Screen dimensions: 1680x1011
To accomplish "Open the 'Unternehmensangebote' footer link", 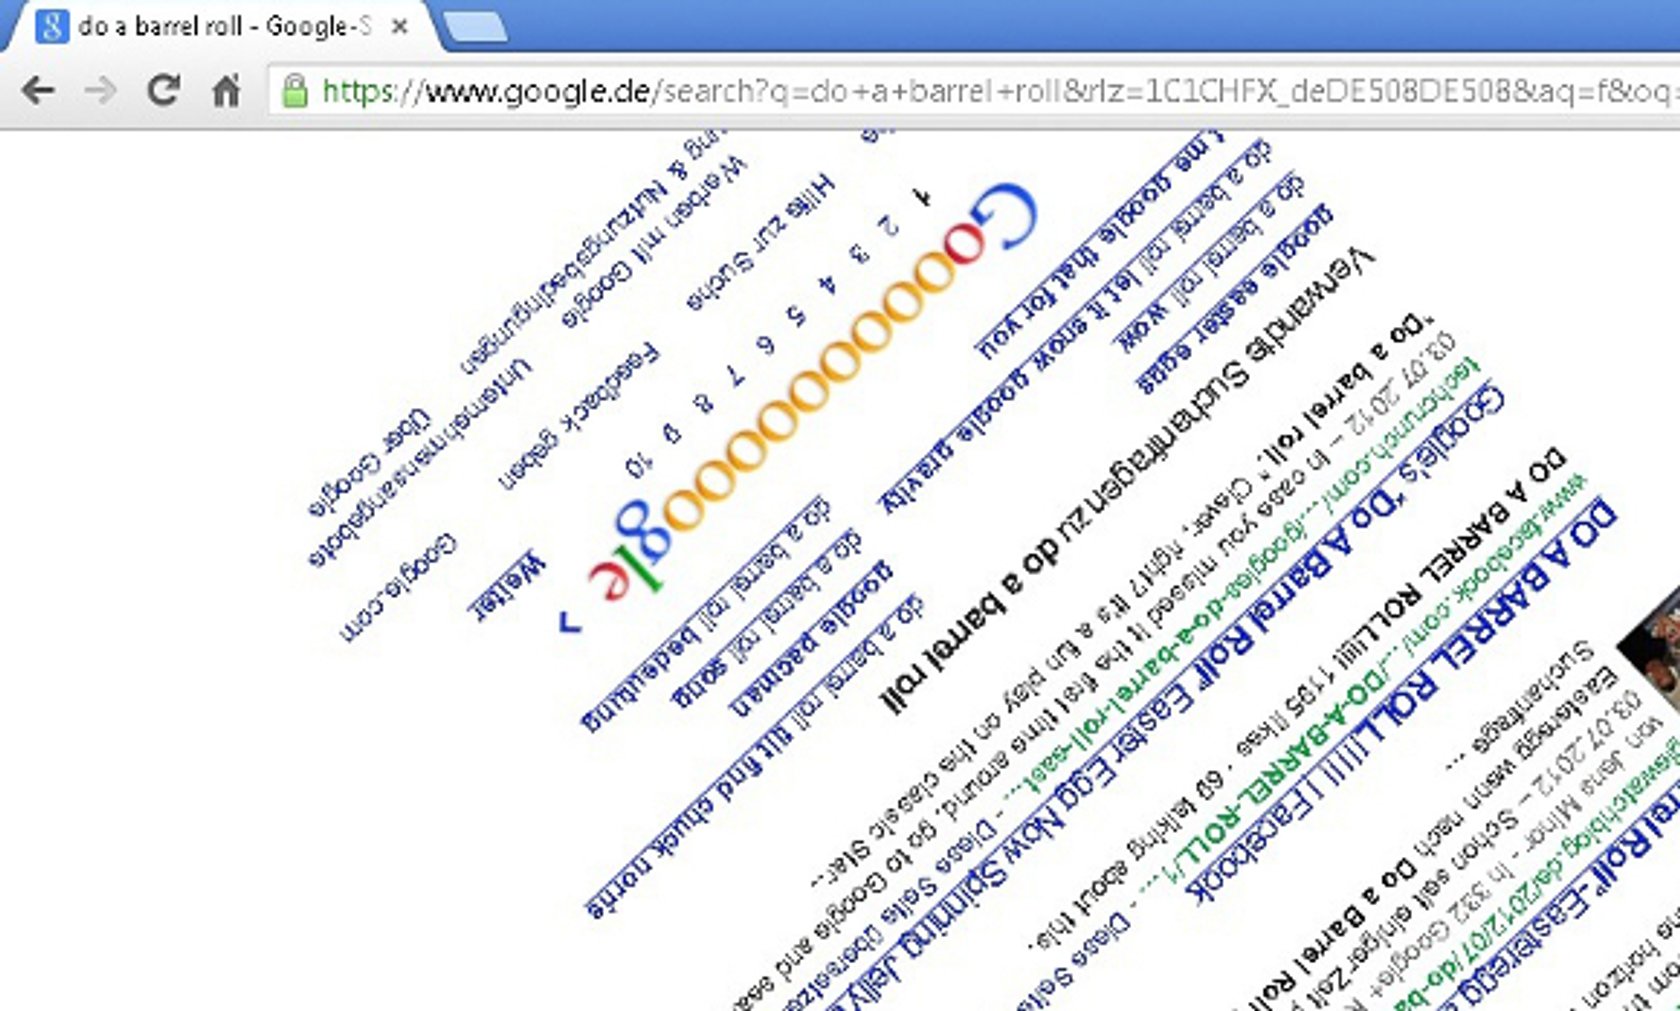I will 420,461.
